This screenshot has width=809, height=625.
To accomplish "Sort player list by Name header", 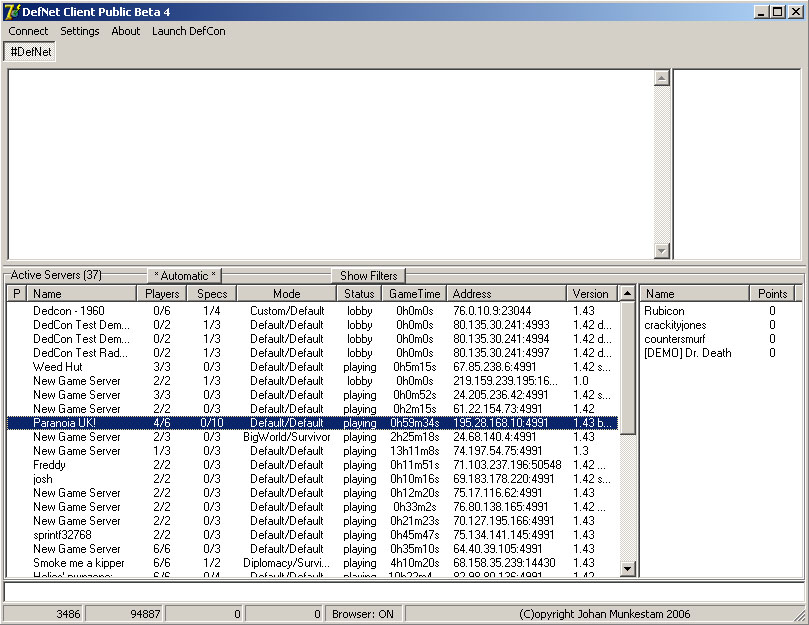I will pos(694,294).
